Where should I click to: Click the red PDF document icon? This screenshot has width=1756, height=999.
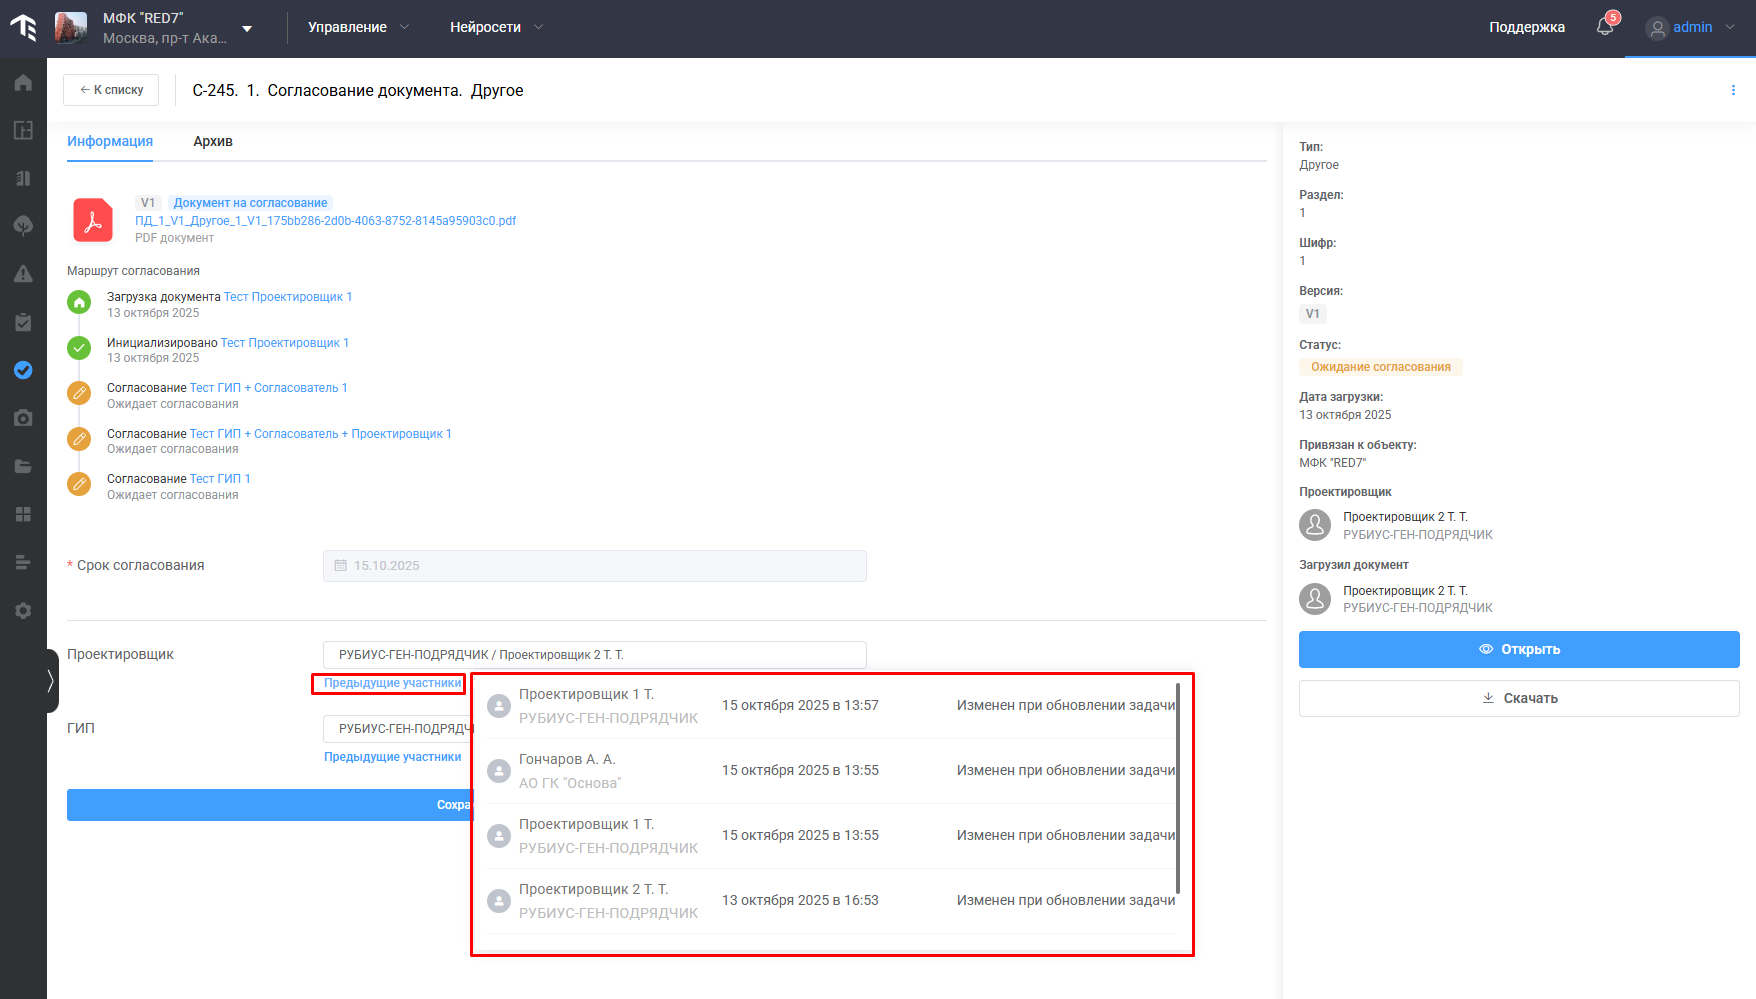pyautogui.click(x=93, y=220)
